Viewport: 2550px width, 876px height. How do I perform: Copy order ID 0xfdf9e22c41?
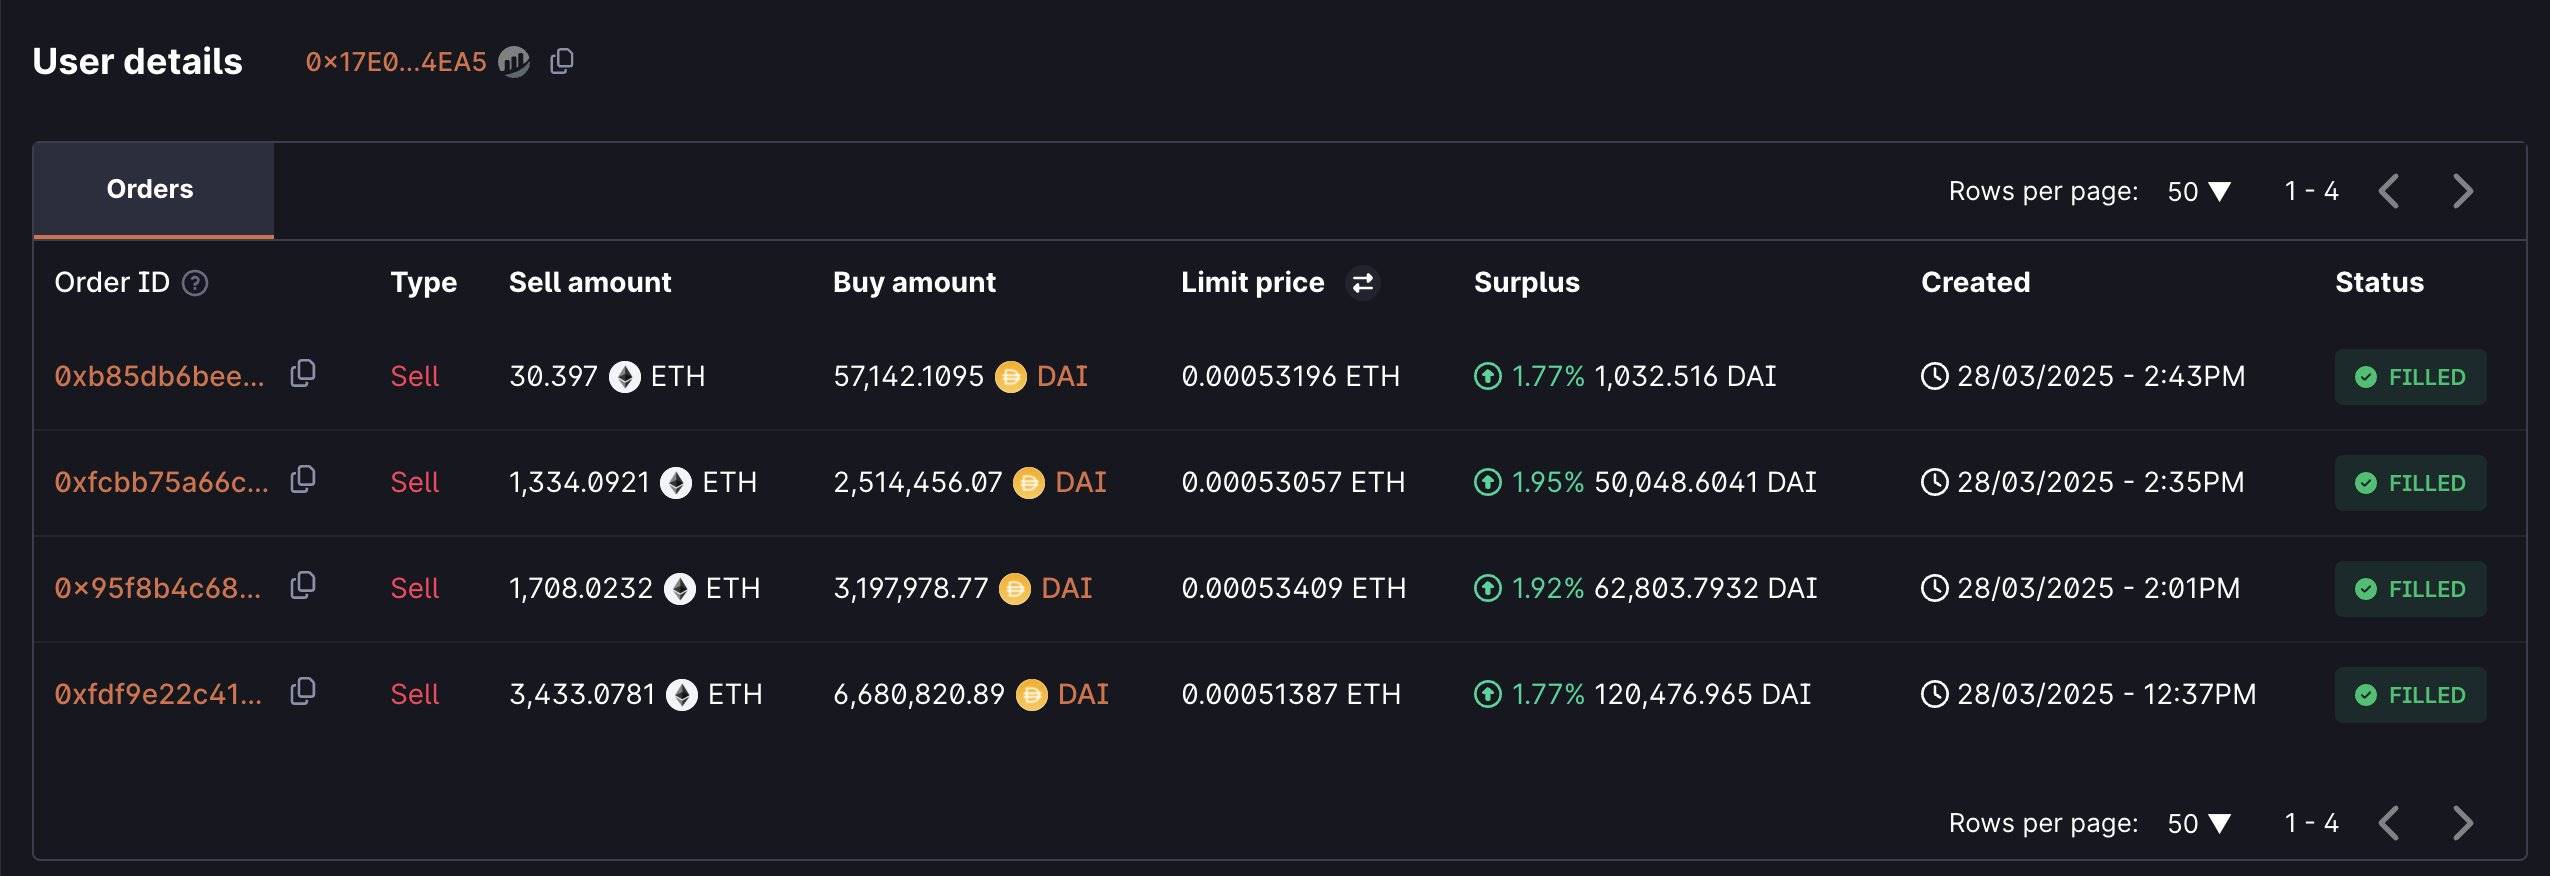(303, 692)
